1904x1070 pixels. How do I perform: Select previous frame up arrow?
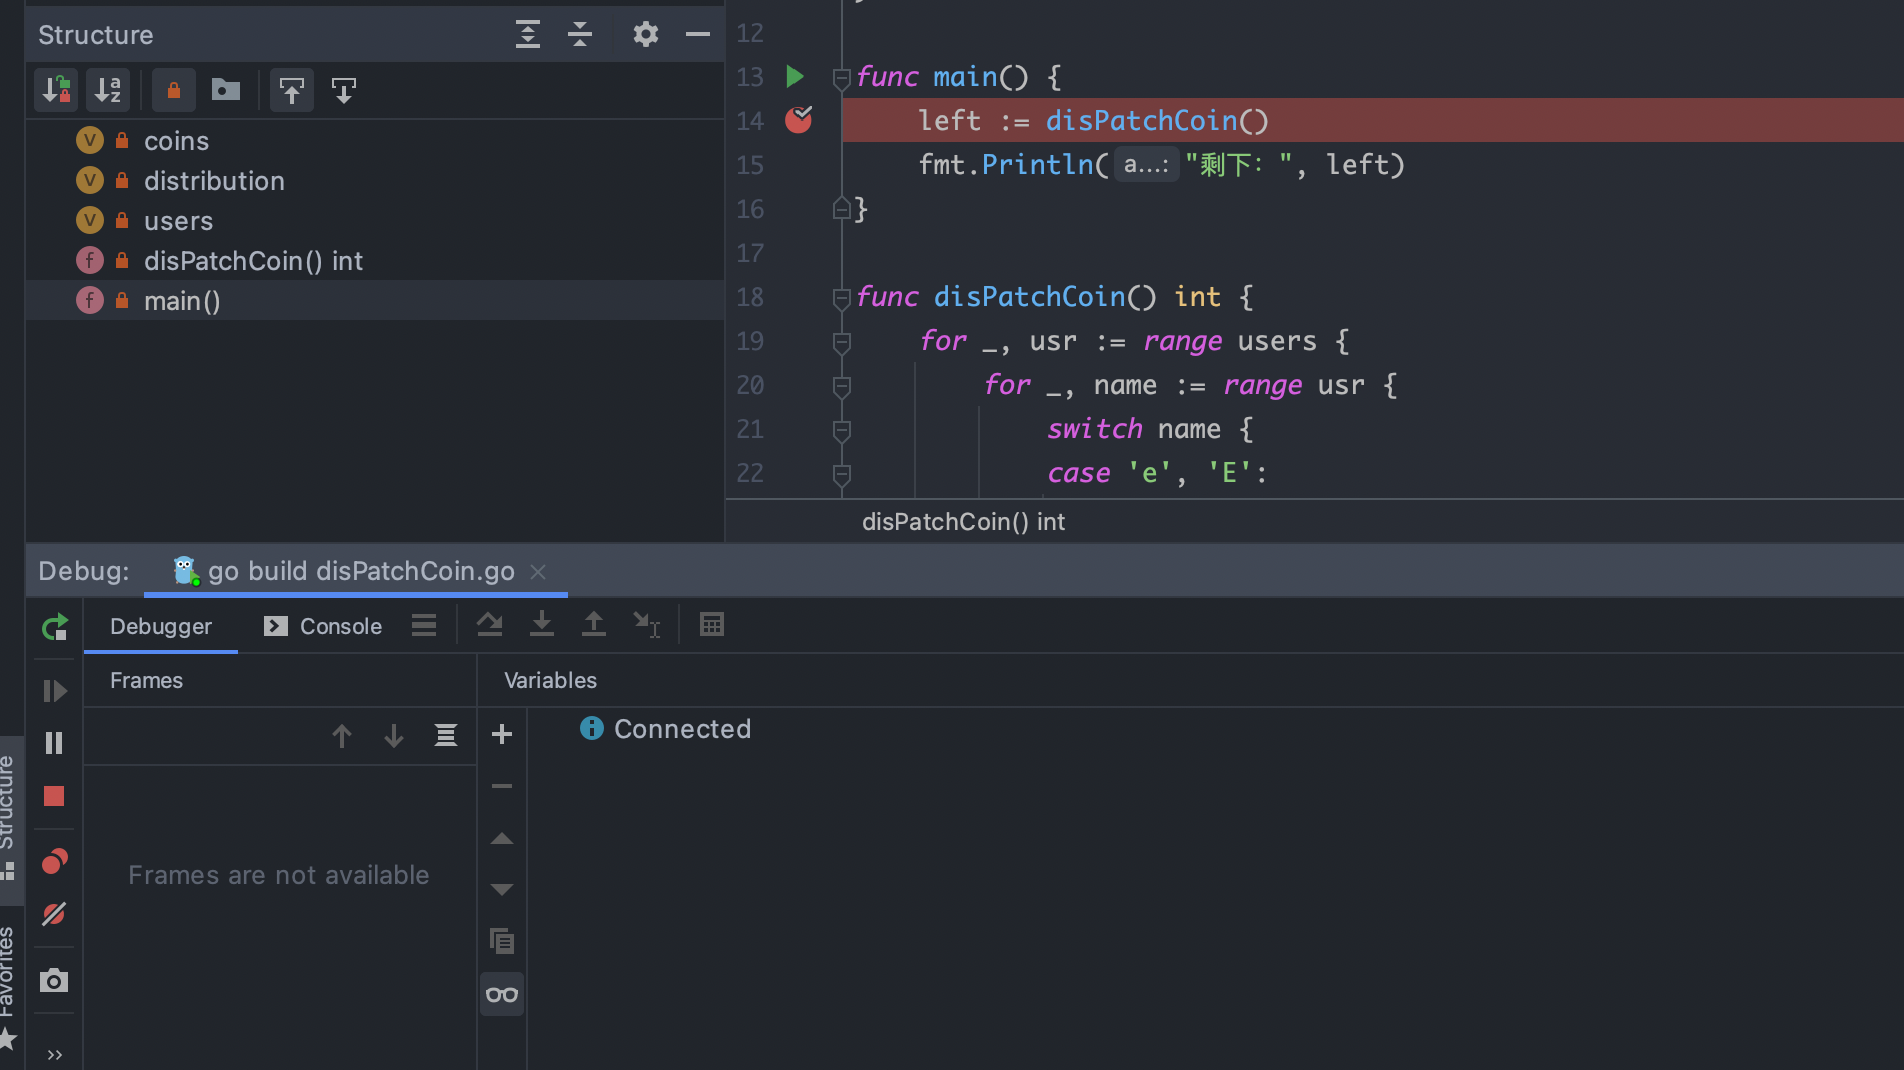click(x=342, y=736)
